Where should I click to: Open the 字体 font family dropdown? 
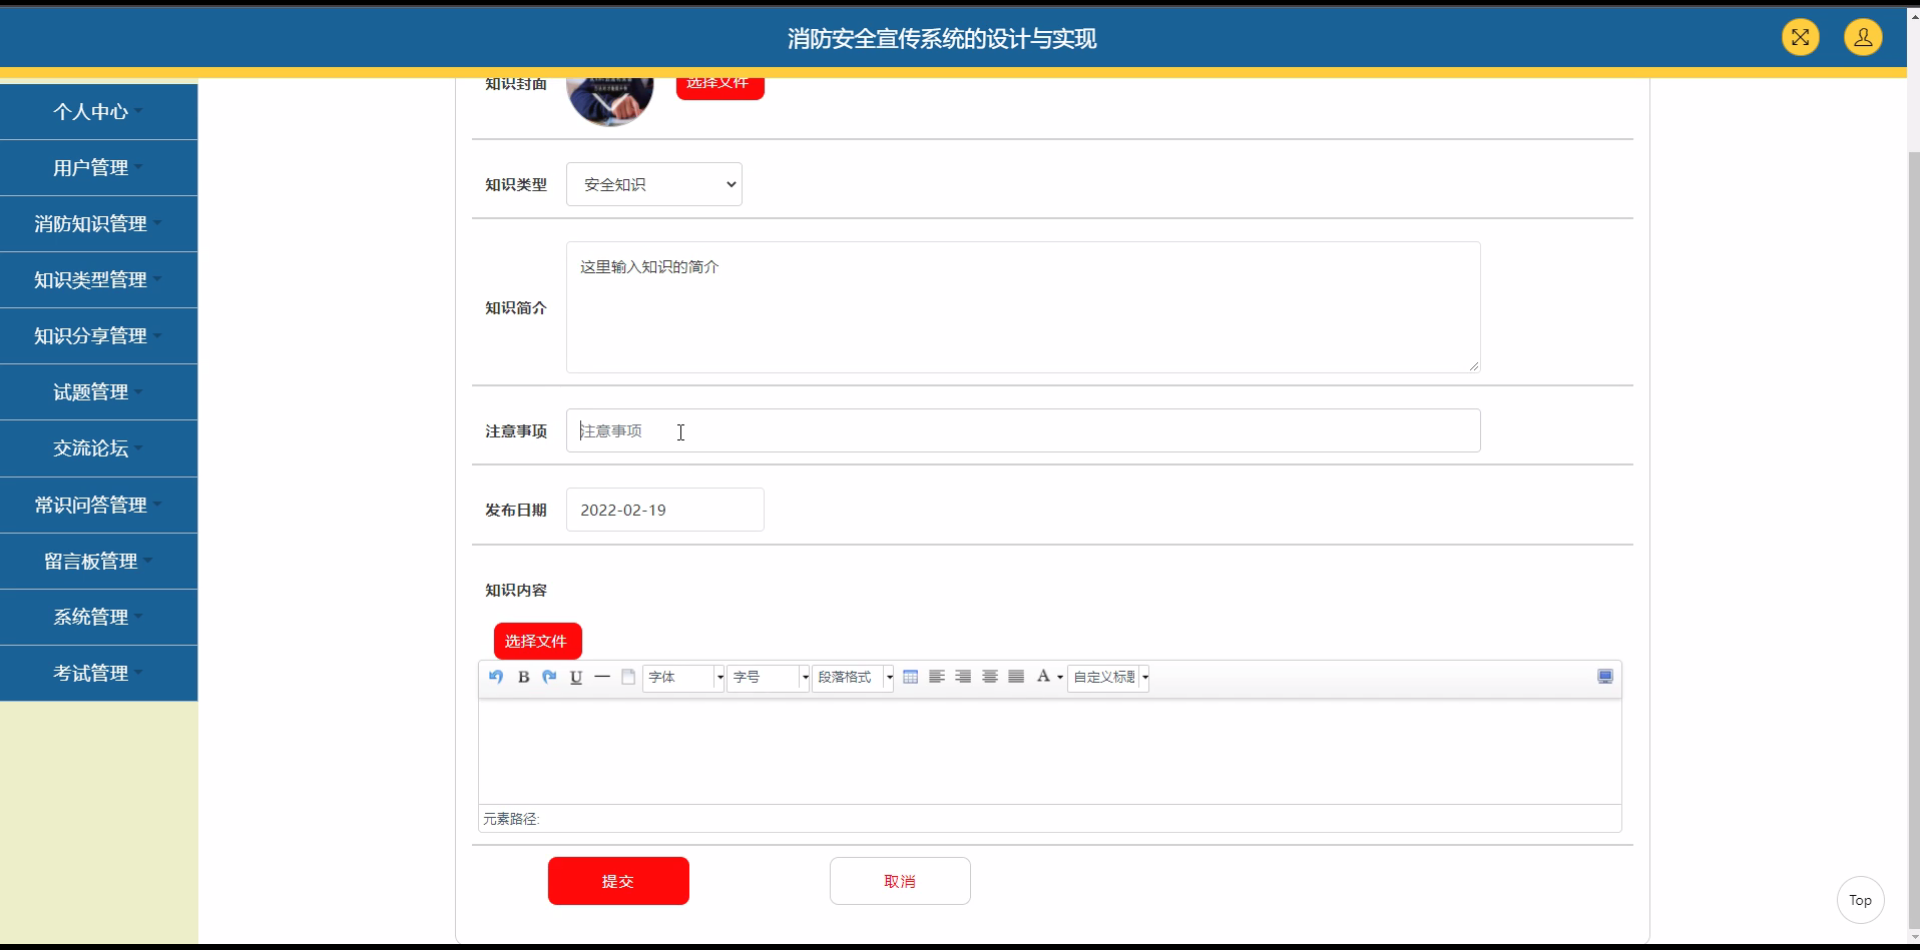pos(684,677)
